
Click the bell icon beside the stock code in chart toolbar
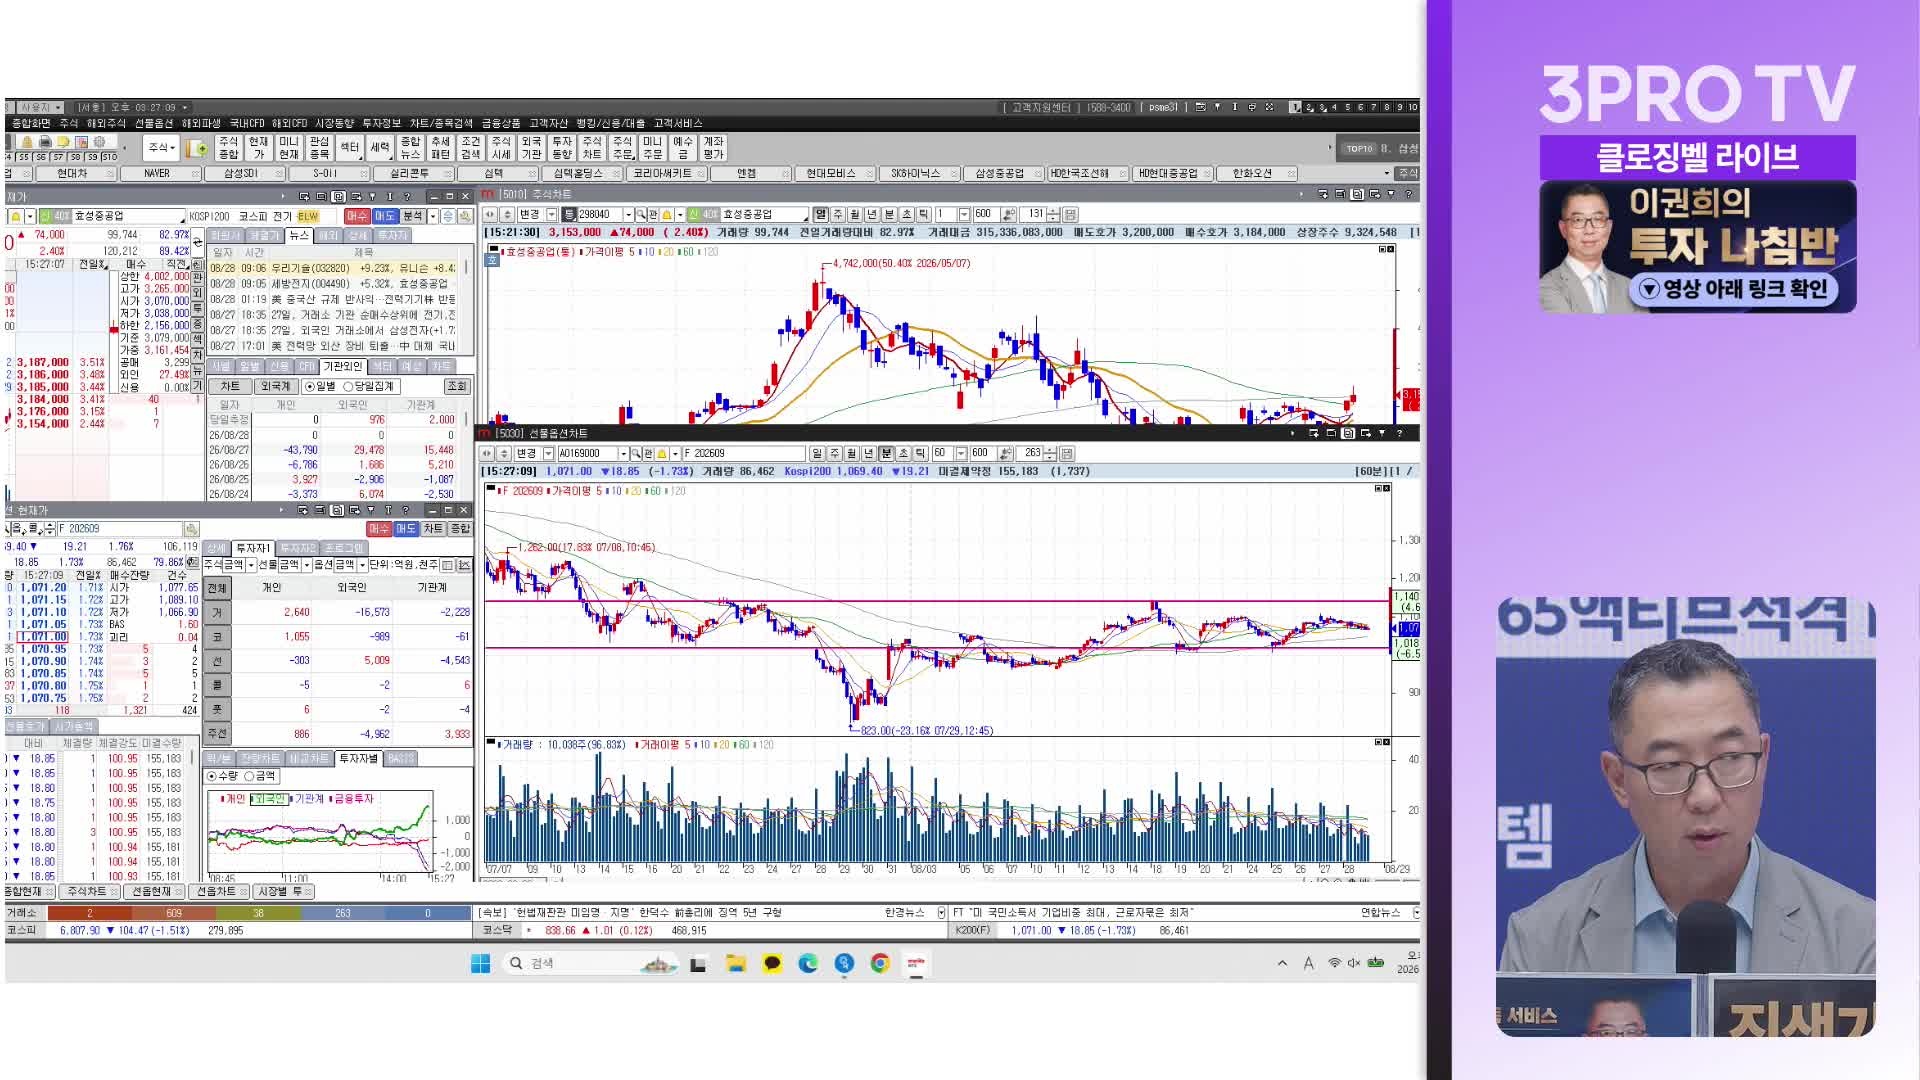(666, 215)
